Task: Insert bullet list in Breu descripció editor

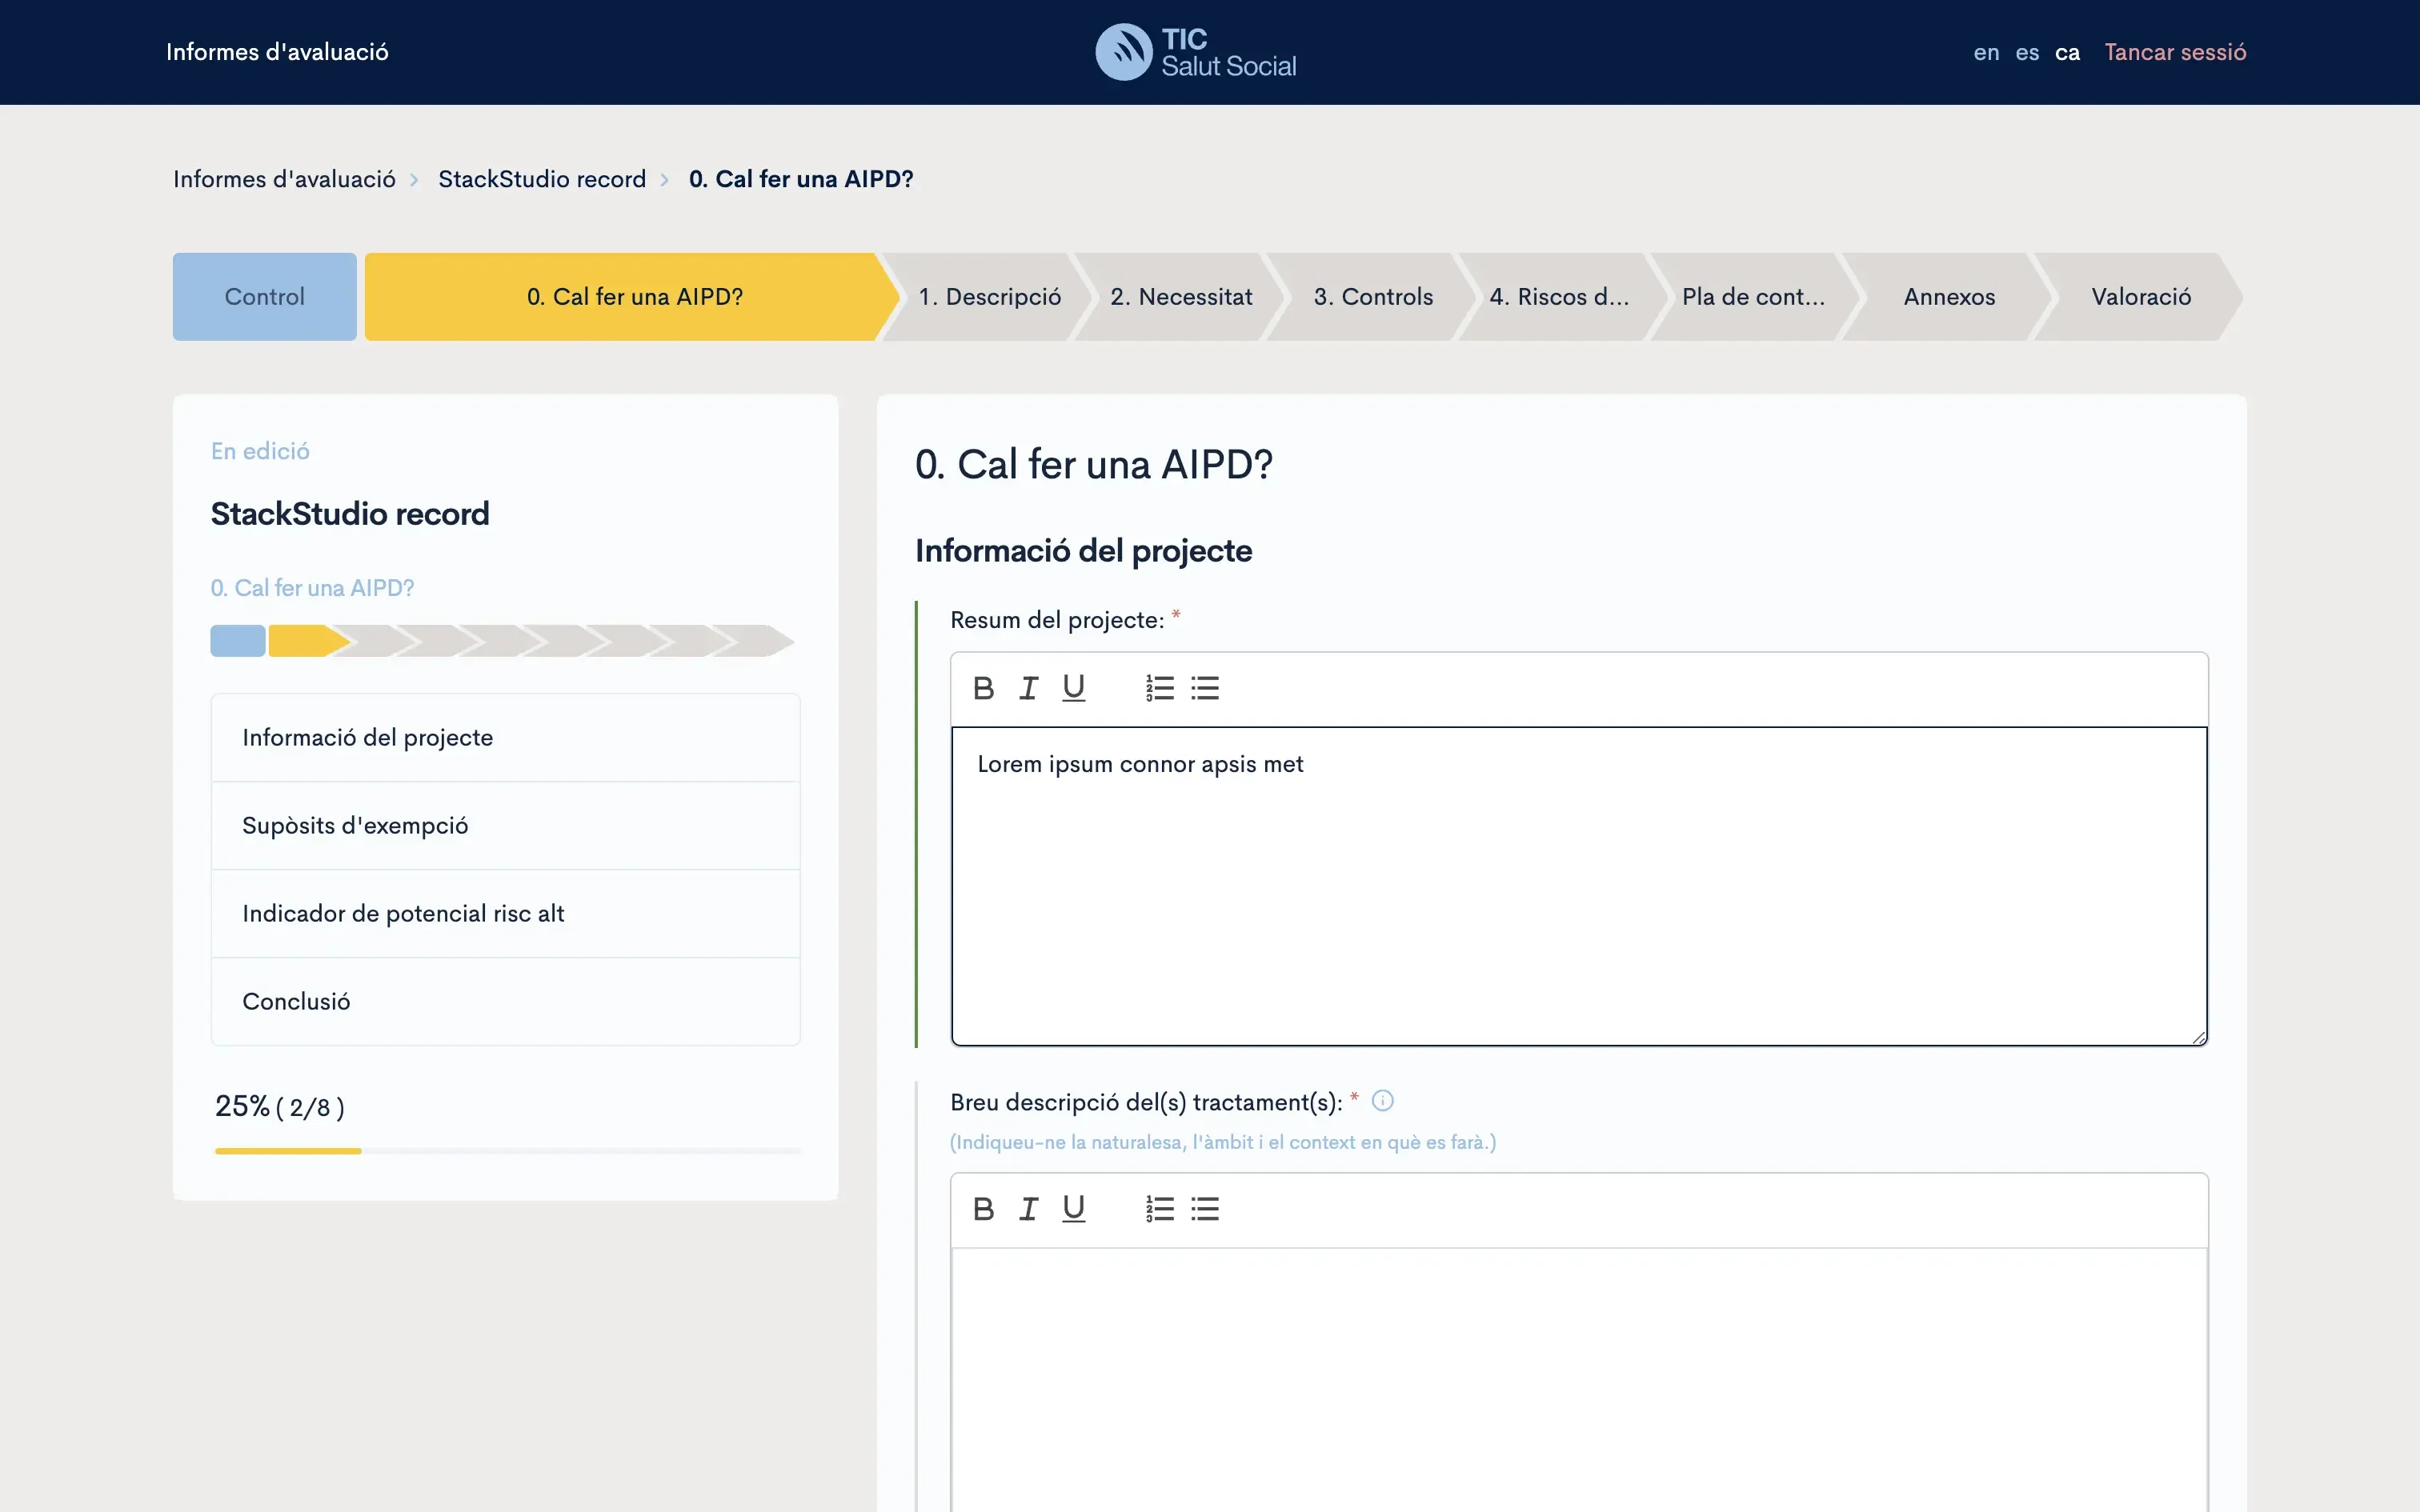Action: (x=1205, y=1209)
